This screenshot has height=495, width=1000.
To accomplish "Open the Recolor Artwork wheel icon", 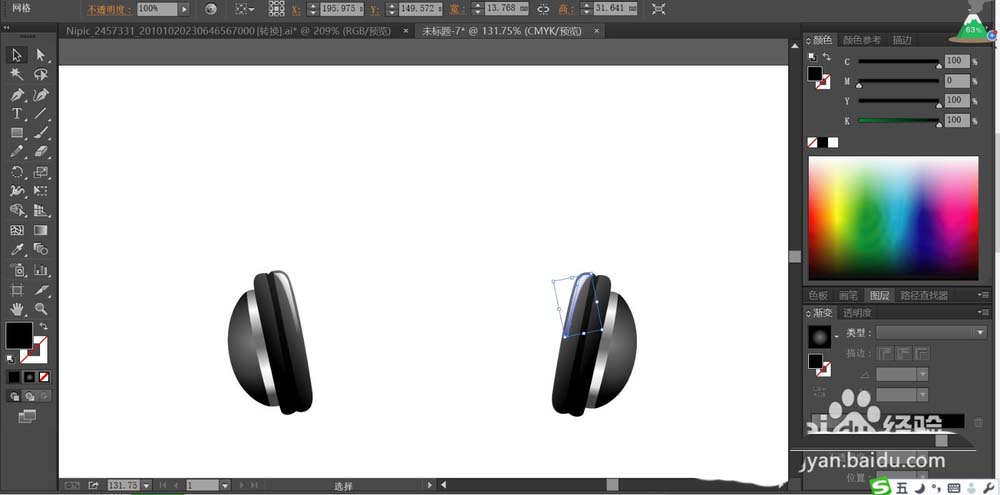I will tap(211, 9).
